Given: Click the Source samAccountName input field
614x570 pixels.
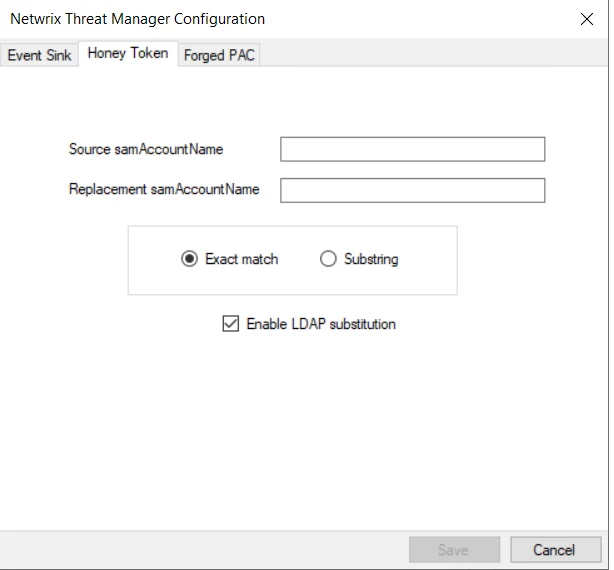Looking at the screenshot, I should (x=412, y=149).
